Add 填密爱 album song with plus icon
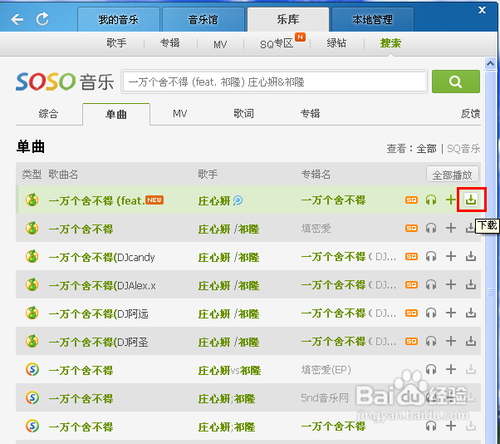Viewport: 500px width, 444px height. pos(451,228)
